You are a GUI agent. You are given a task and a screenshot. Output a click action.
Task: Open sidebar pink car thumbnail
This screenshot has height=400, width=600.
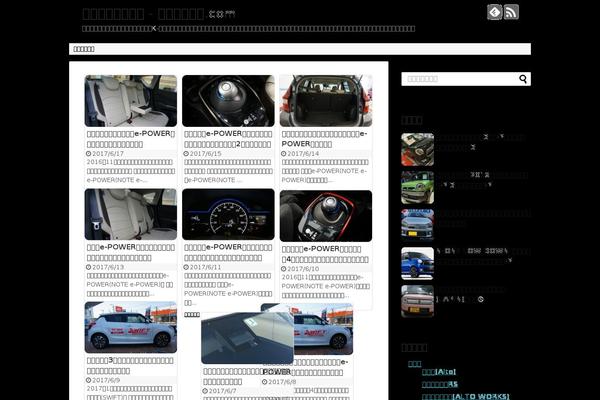pos(417,301)
